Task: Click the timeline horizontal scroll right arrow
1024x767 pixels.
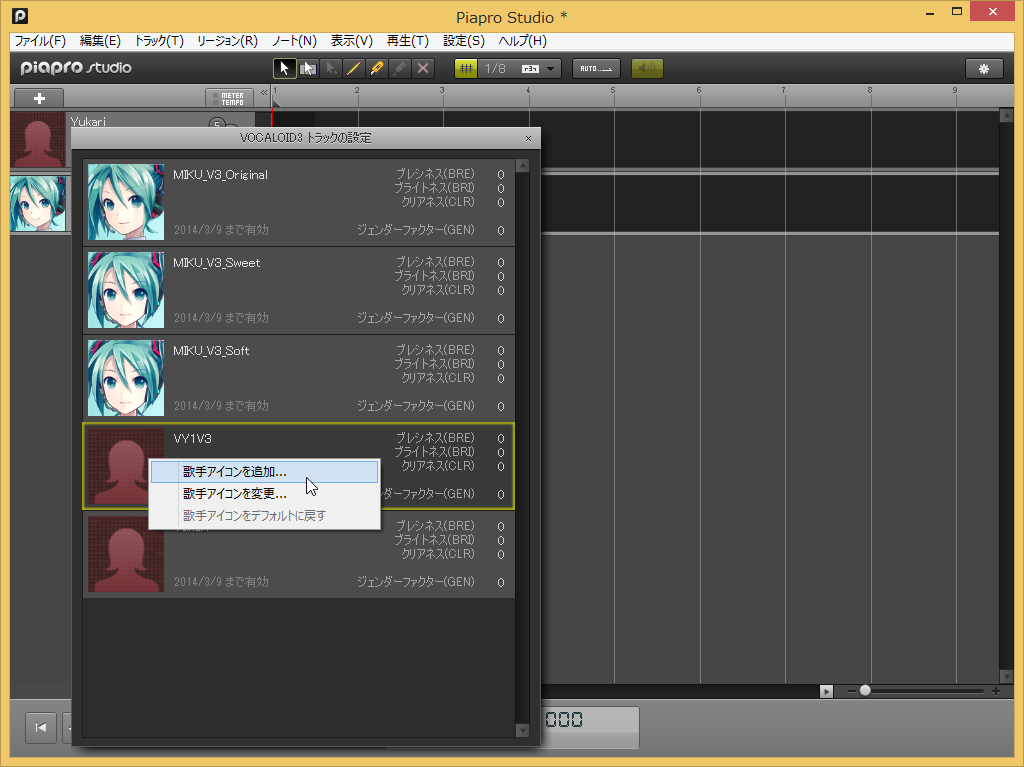Action: 826,691
